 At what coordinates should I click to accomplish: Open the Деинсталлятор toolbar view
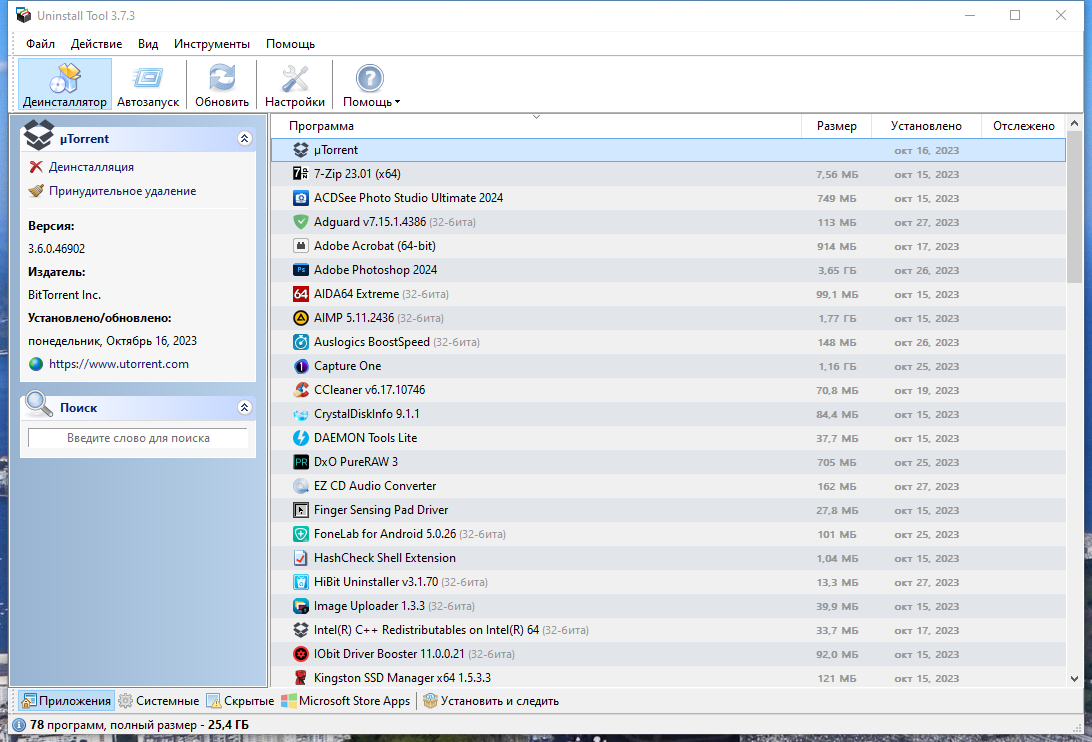[x=63, y=84]
